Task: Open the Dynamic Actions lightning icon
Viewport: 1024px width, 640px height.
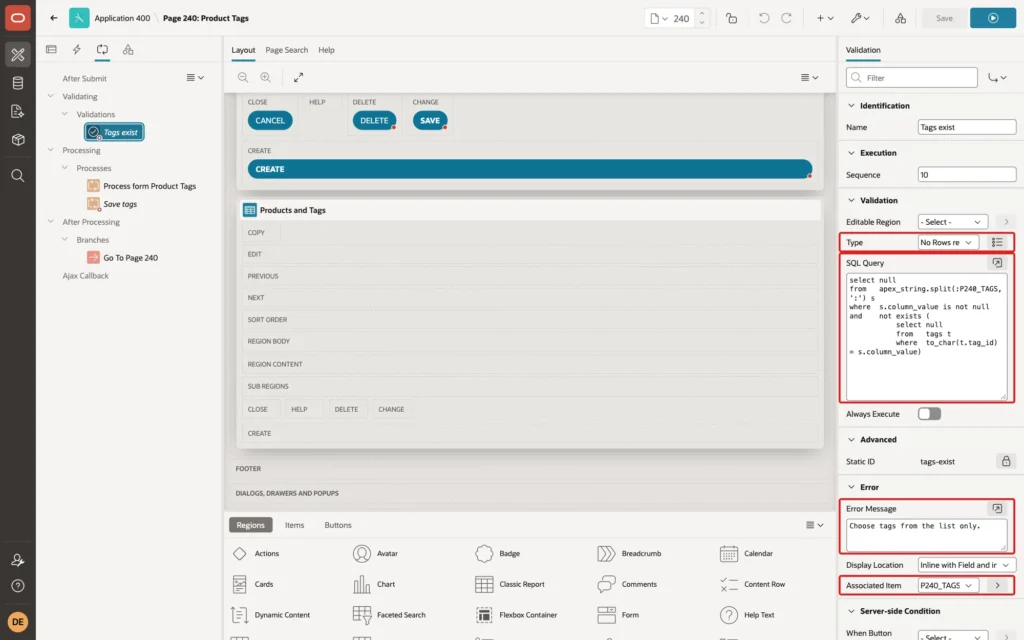Action: click(x=76, y=50)
